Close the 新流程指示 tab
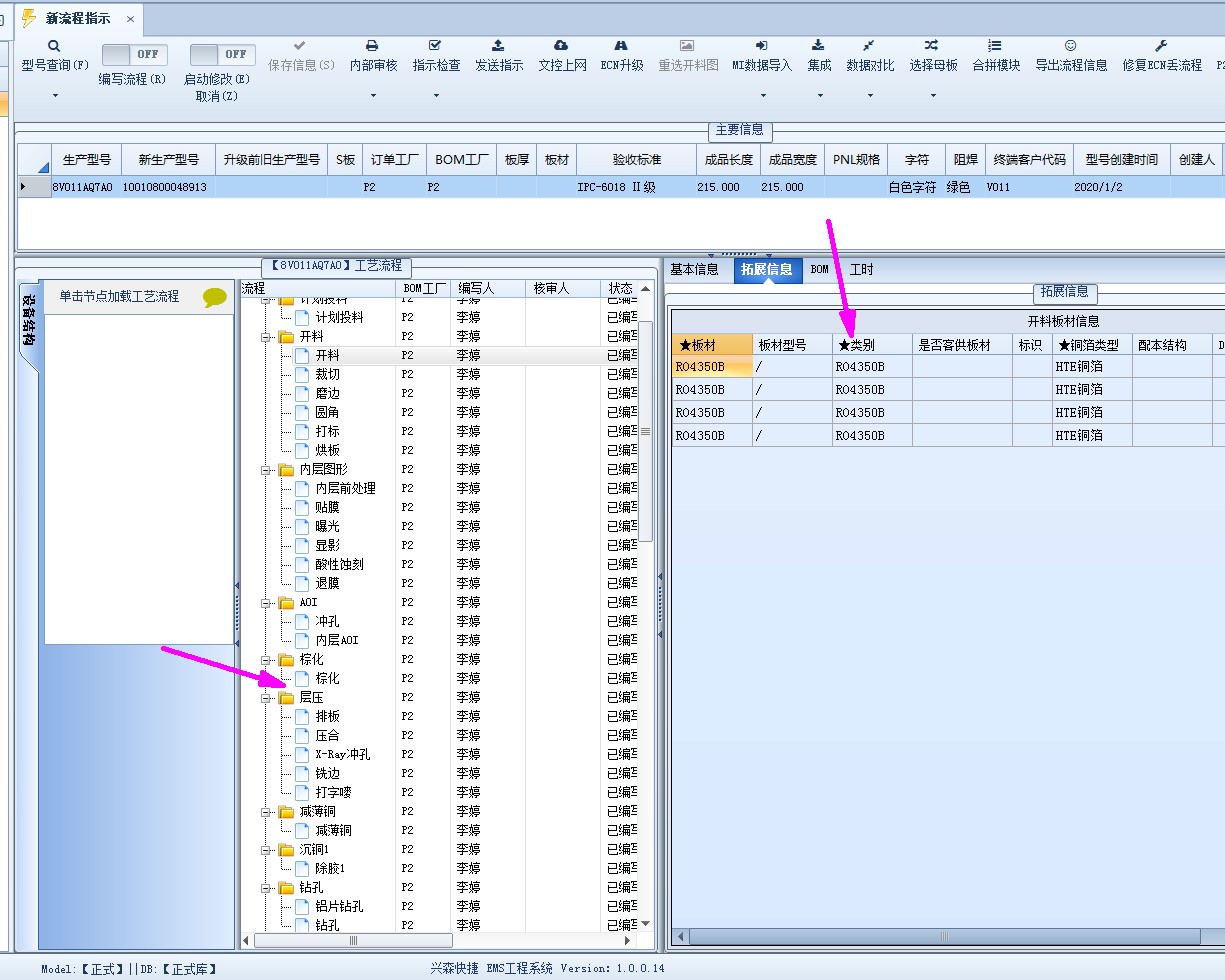 point(130,19)
